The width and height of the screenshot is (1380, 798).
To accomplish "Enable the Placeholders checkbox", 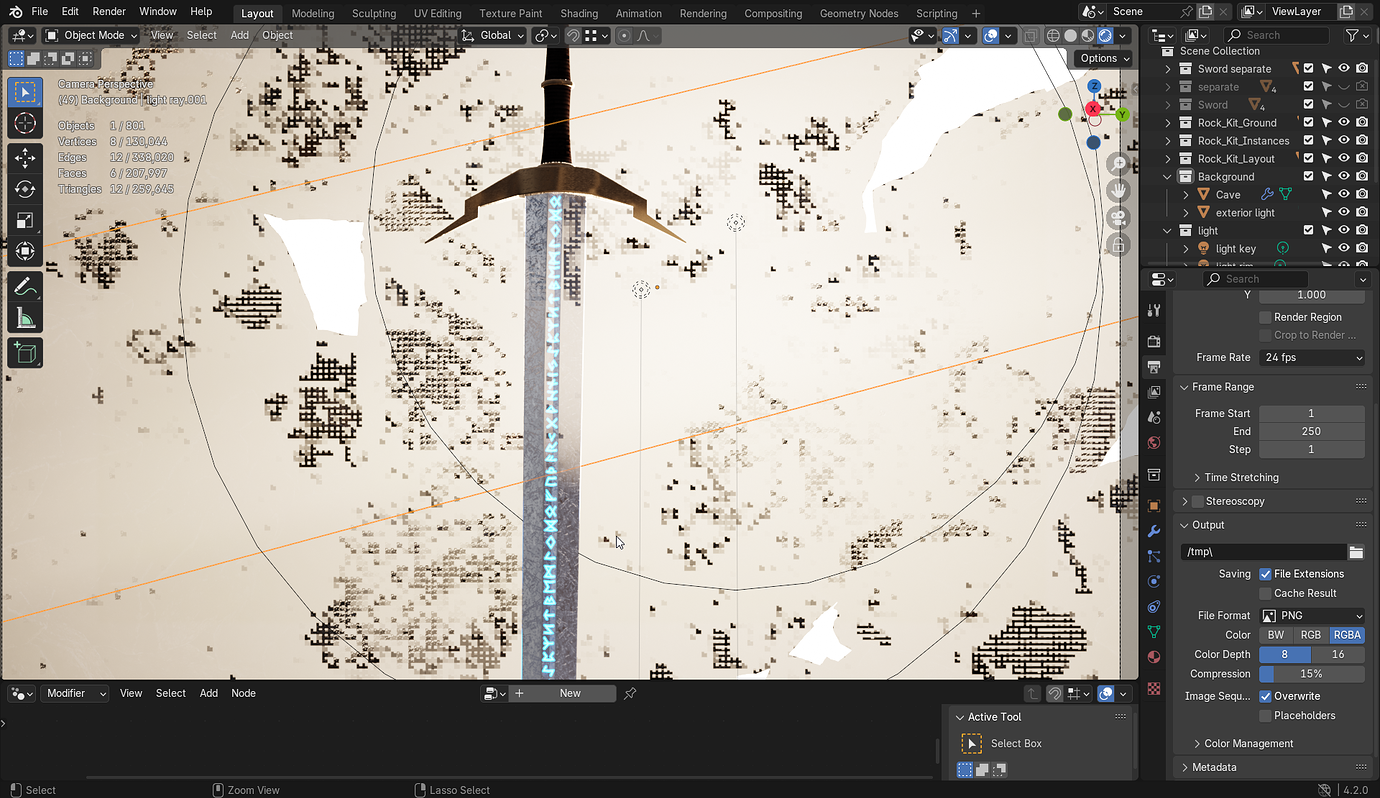I will tap(1265, 716).
